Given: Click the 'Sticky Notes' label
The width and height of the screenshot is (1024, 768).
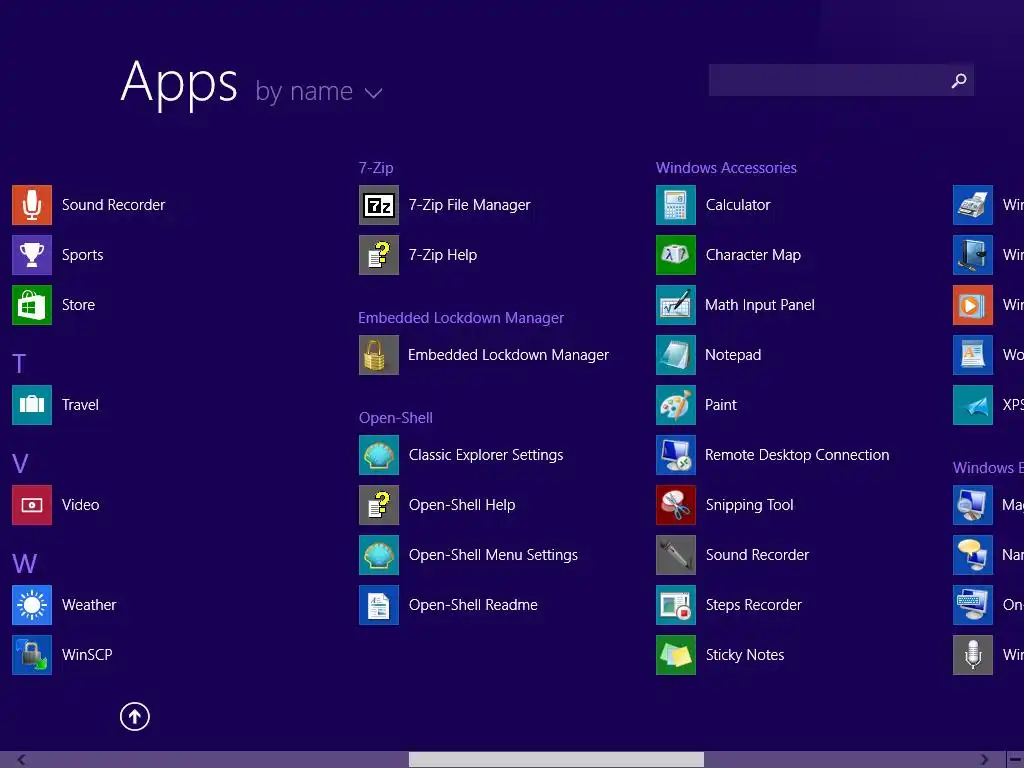Looking at the screenshot, I should 745,655.
